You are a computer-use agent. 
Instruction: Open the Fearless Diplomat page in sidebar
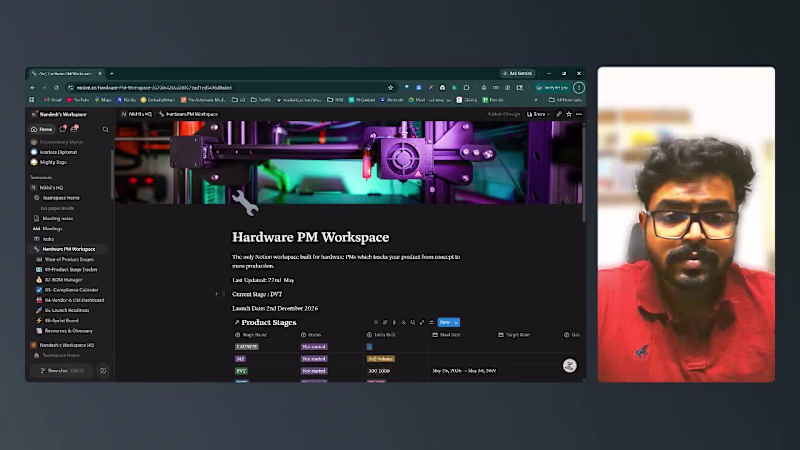(x=54, y=152)
